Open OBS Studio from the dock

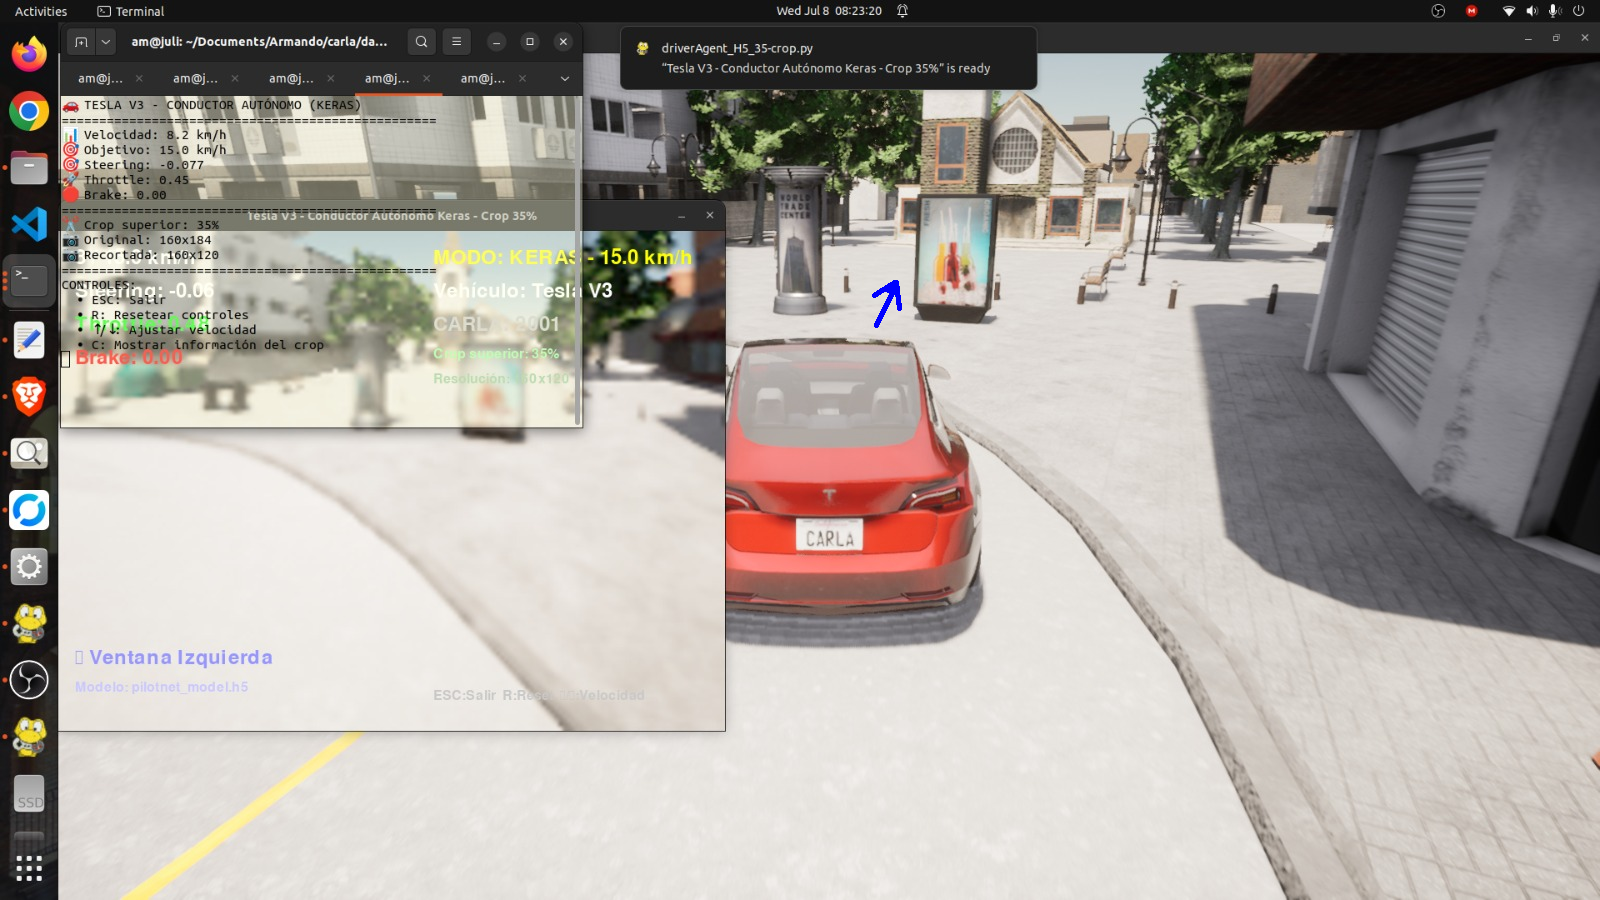29,680
